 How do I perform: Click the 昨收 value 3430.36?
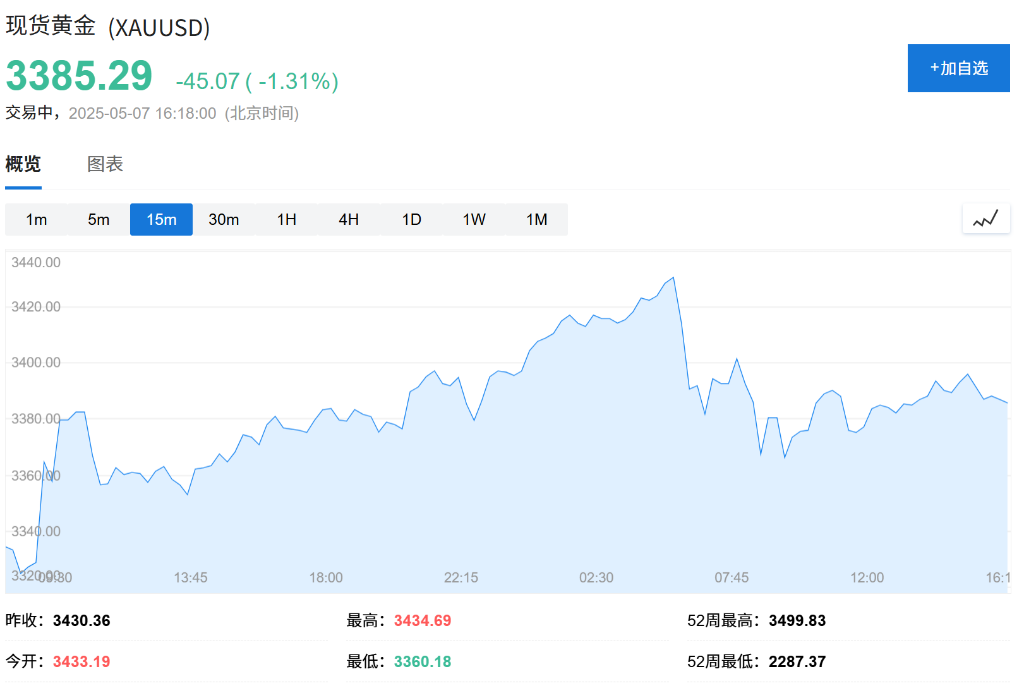click(x=82, y=620)
